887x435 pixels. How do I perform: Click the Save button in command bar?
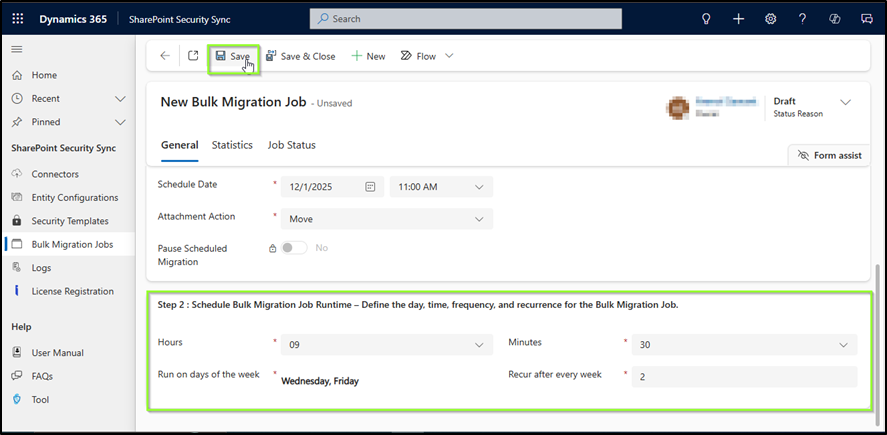pos(232,57)
